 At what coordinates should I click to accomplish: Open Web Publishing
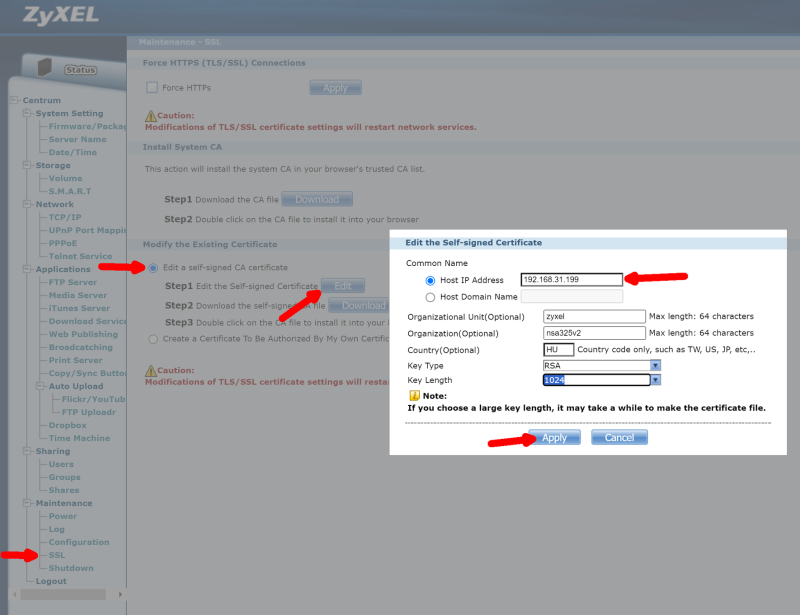pyautogui.click(x=83, y=334)
